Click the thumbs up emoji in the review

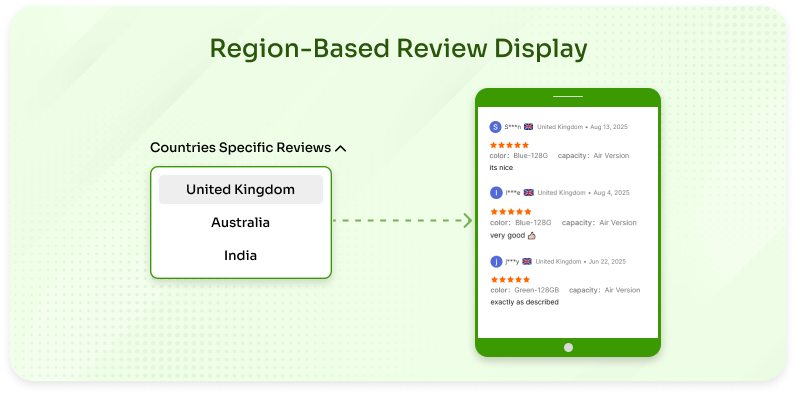coord(532,236)
